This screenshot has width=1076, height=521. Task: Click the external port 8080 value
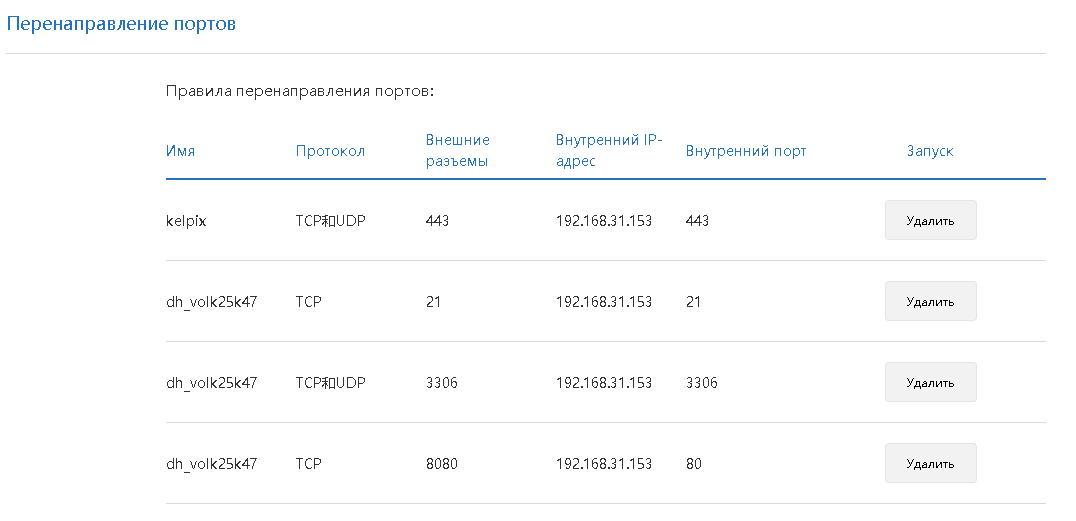click(441, 464)
